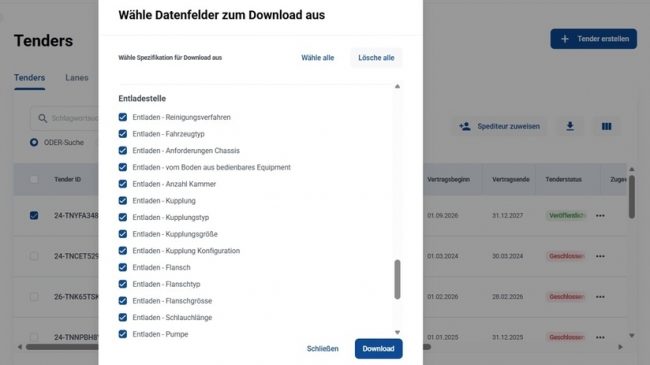Click Schließen to close dialog
Viewport: 650px width, 365px height.
[323, 349]
